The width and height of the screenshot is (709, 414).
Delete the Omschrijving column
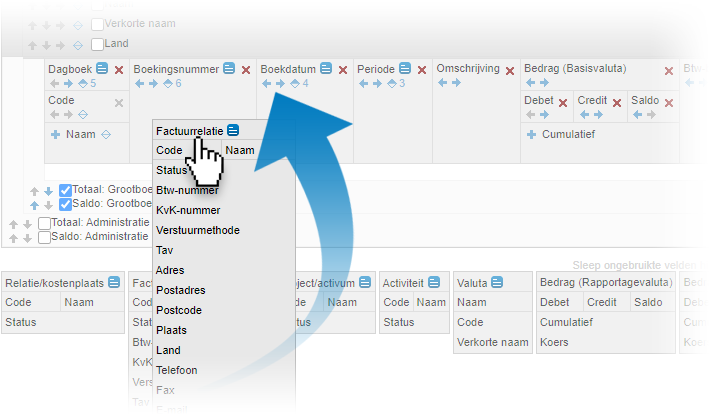tap(510, 70)
